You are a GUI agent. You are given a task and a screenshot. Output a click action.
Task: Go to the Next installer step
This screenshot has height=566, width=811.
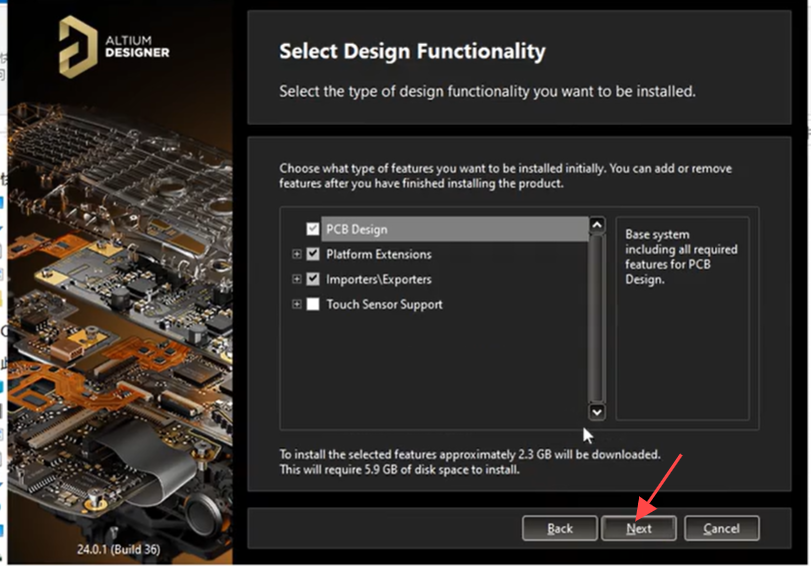tap(639, 528)
